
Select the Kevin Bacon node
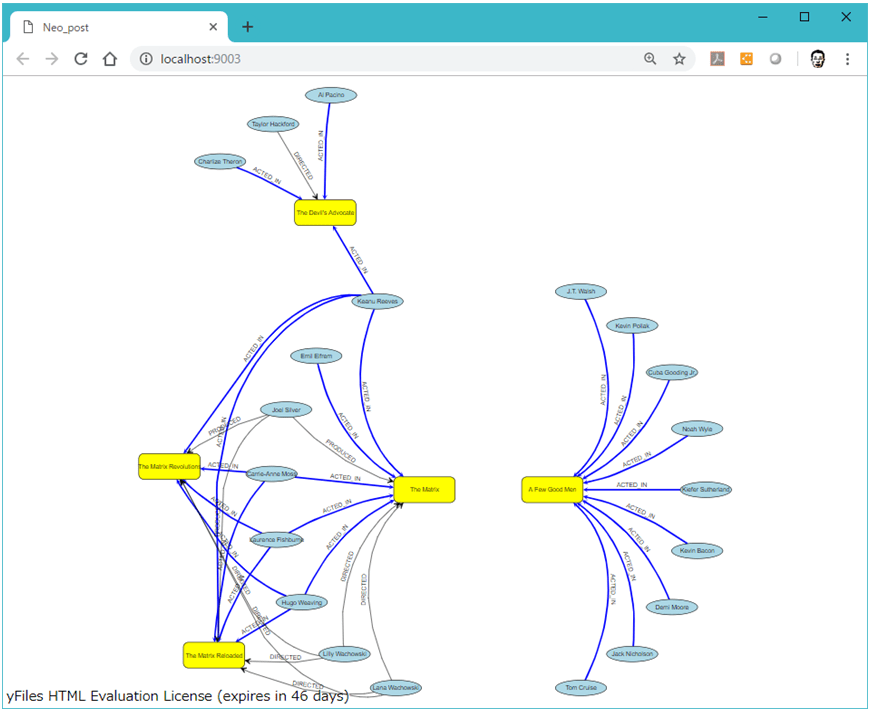[x=697, y=551]
